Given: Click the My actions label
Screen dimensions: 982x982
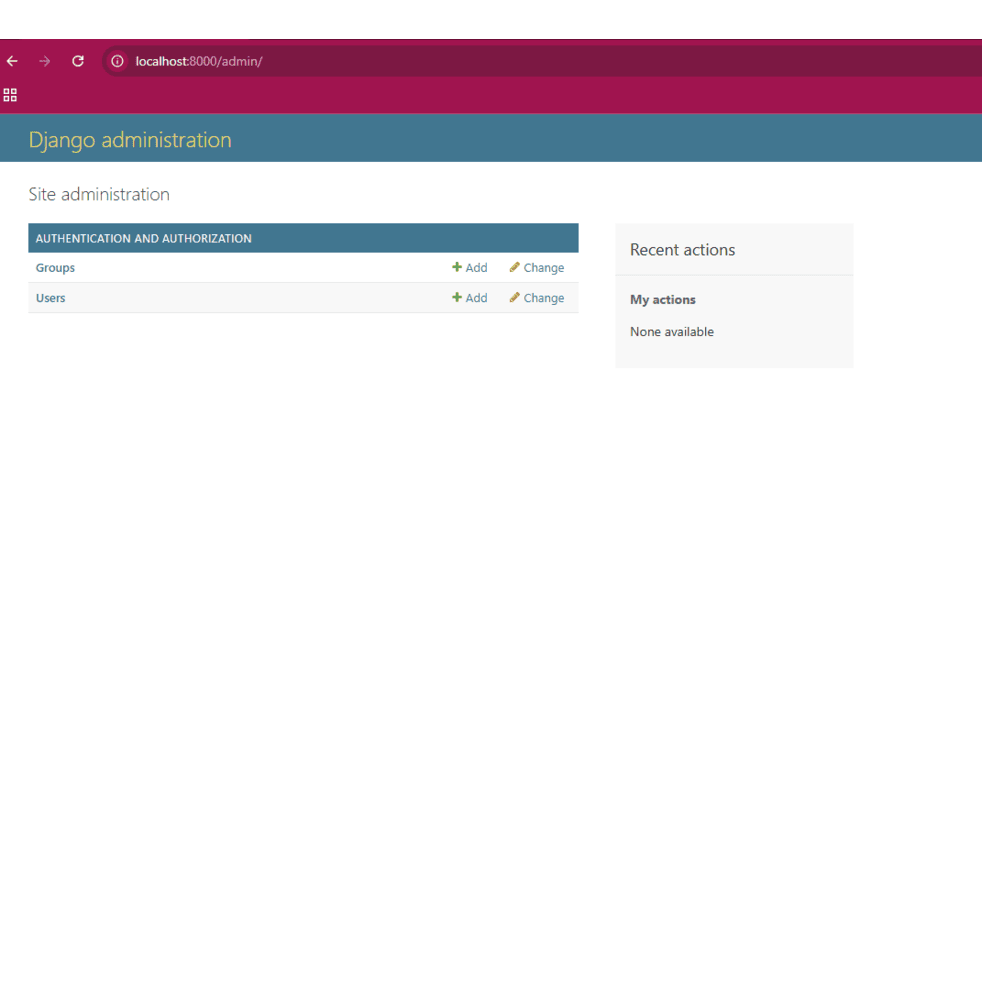Looking at the screenshot, I should (x=663, y=300).
